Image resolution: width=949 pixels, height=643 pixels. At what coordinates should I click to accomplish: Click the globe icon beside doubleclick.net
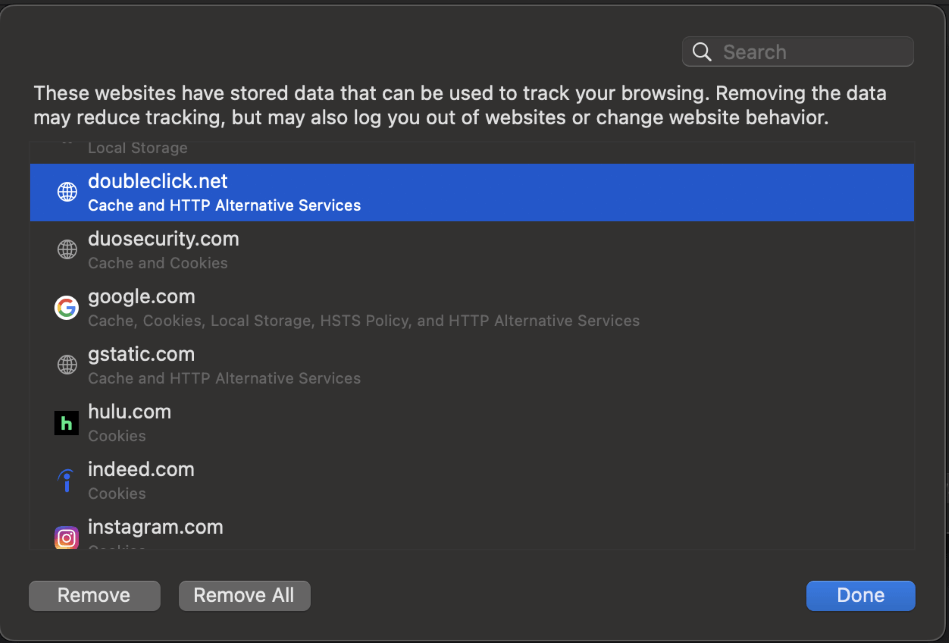point(67,192)
